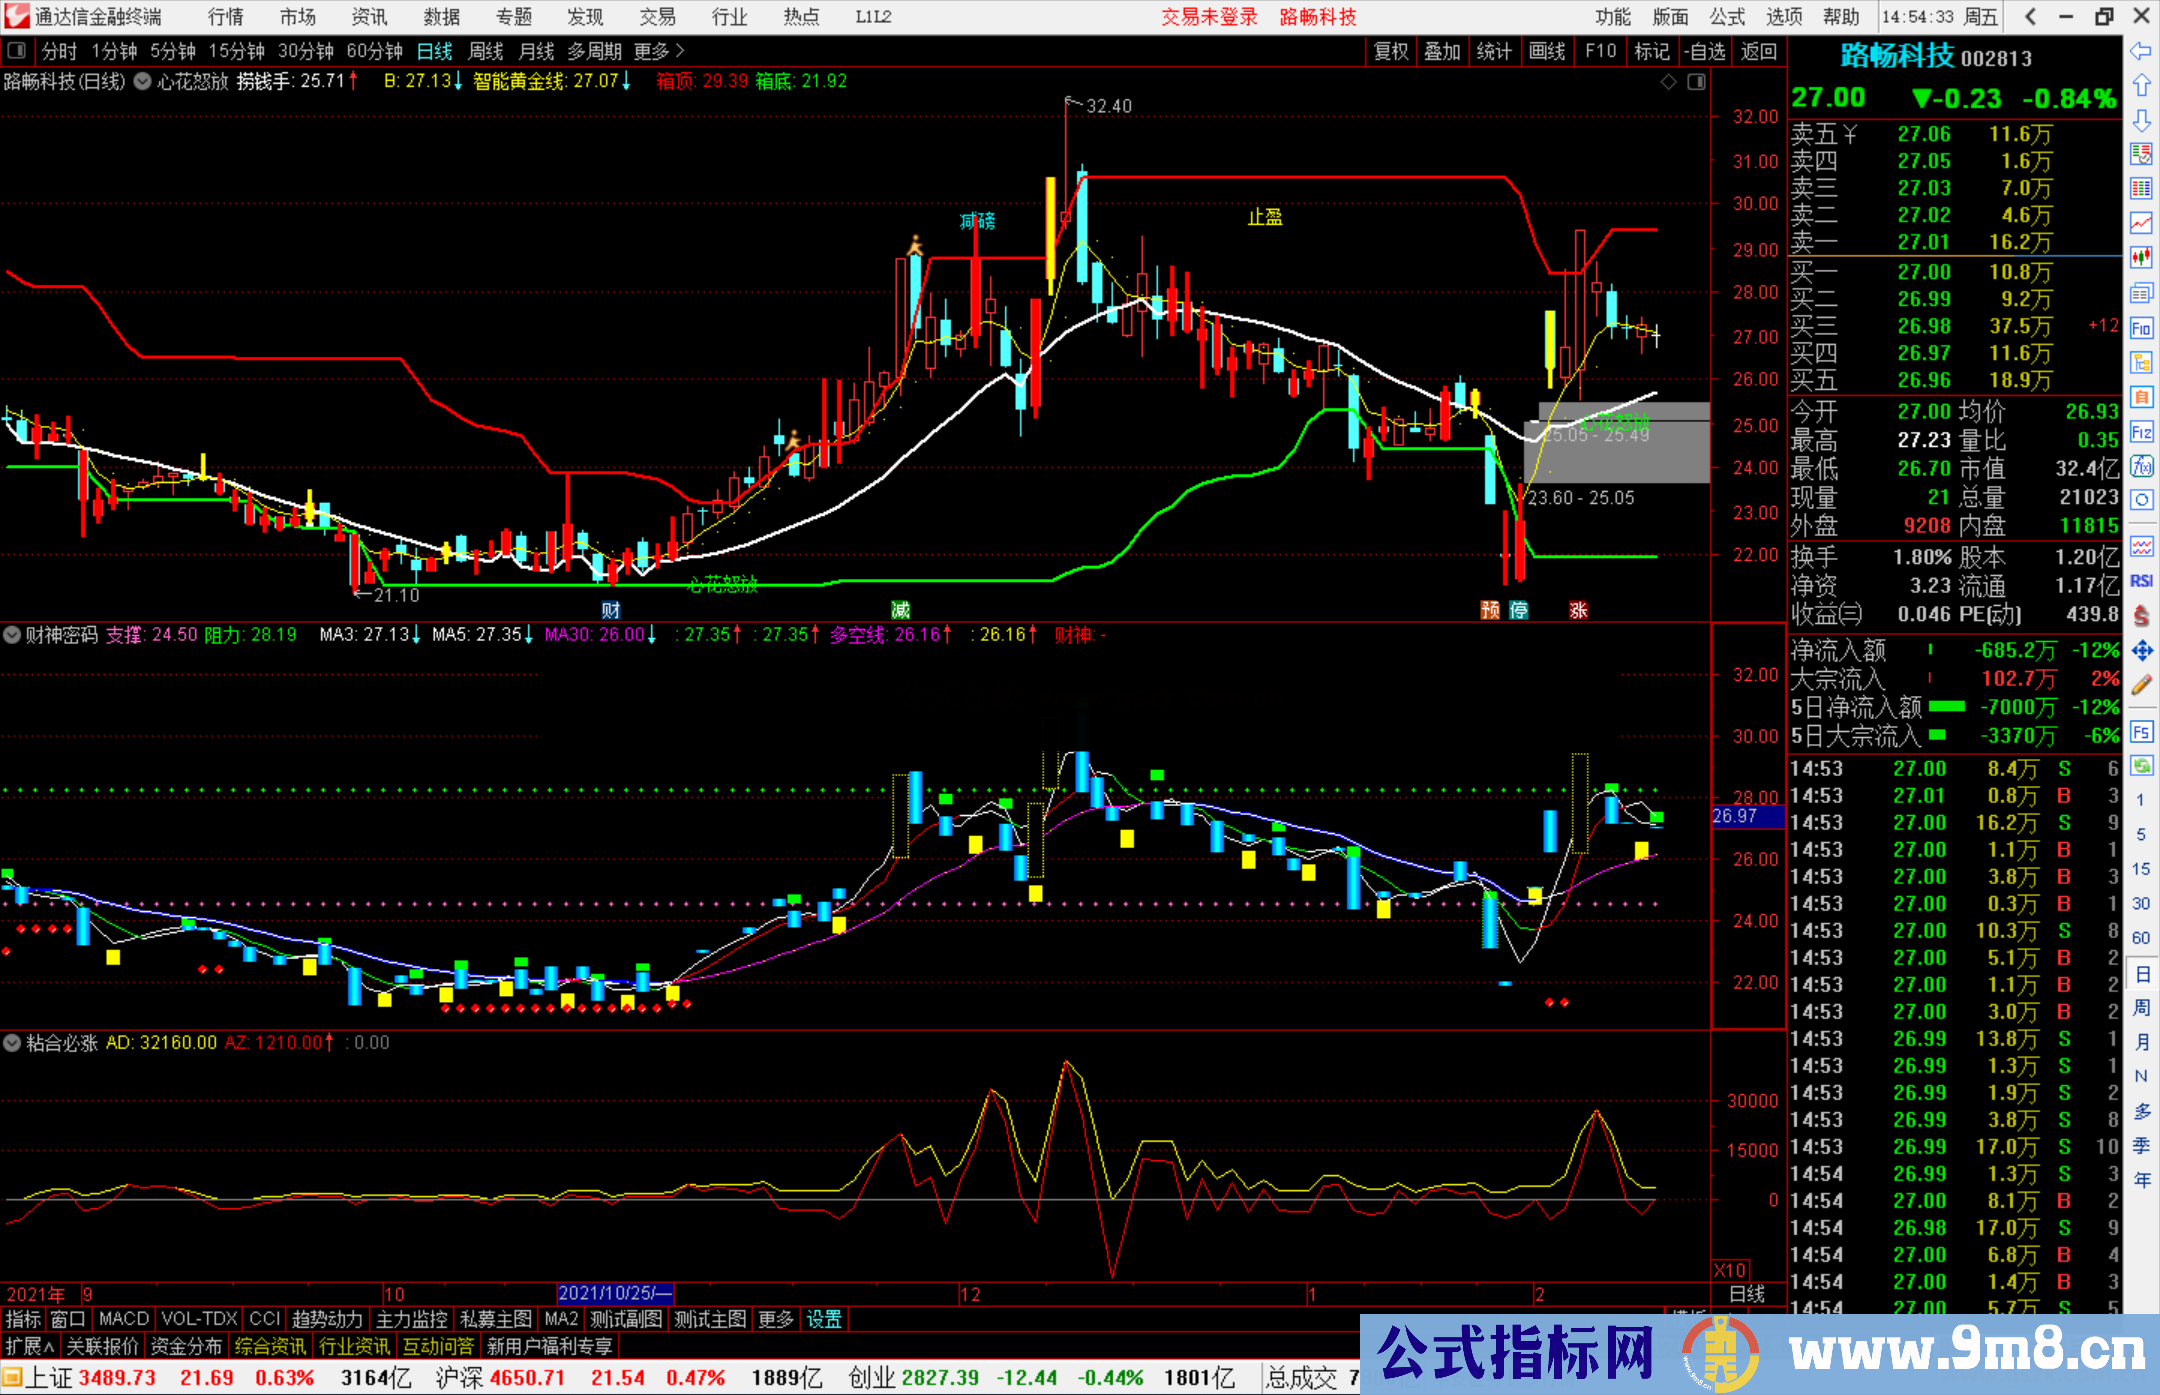
Task: Click the back arrow navigation icon in right sidebar
Action: [2142, 50]
